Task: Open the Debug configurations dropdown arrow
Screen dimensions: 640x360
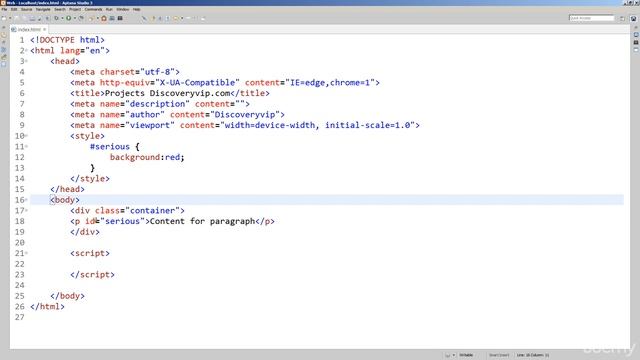Action: coord(62,18)
